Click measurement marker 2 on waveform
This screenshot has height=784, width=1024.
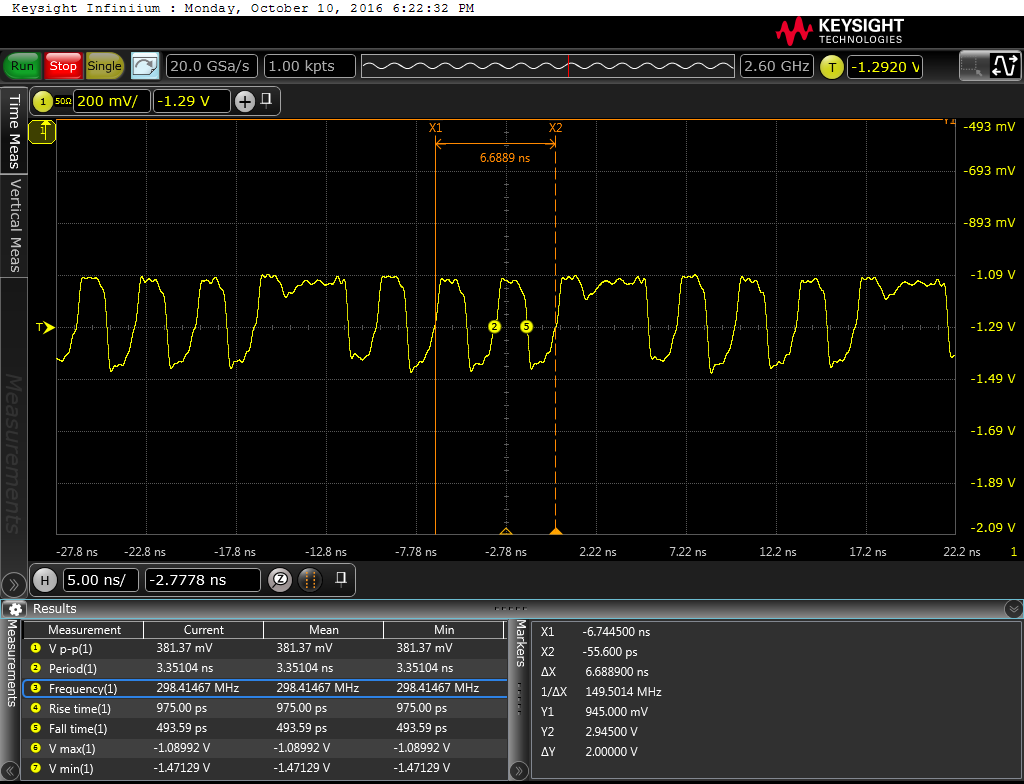494,327
